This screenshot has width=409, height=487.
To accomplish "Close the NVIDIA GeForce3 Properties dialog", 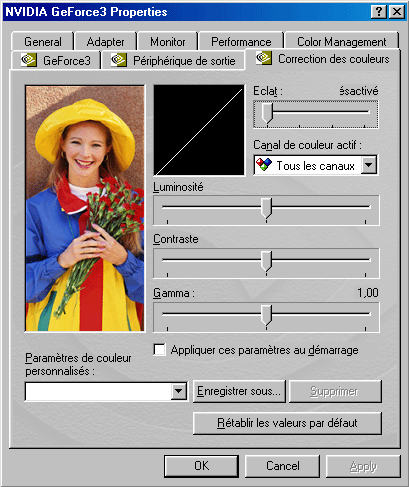I will click(x=397, y=12).
